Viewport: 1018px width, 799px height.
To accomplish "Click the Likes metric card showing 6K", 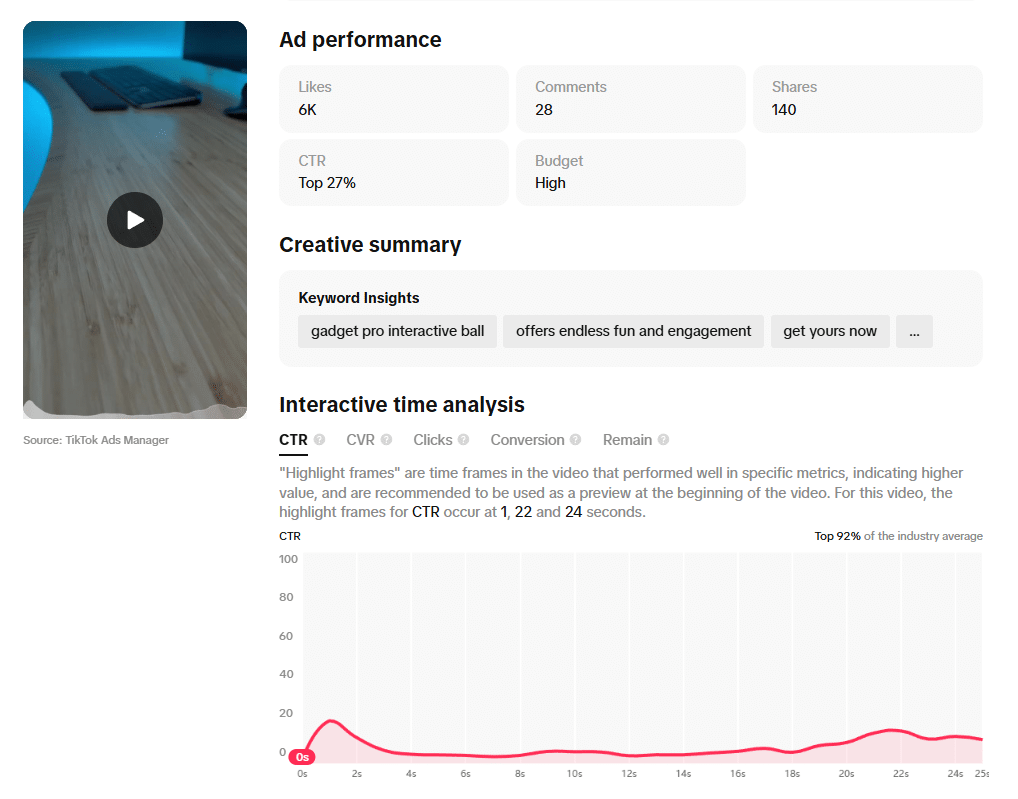I will [393, 98].
